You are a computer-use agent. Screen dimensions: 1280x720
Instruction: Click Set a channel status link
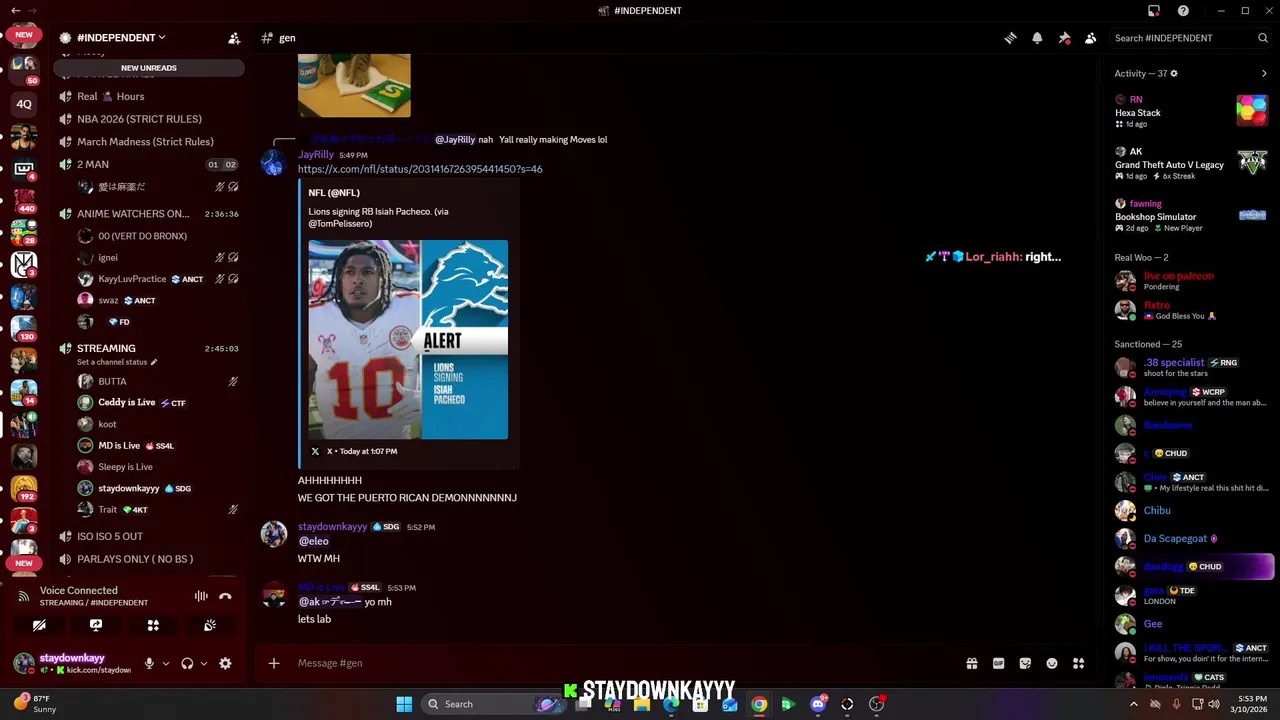(117, 362)
